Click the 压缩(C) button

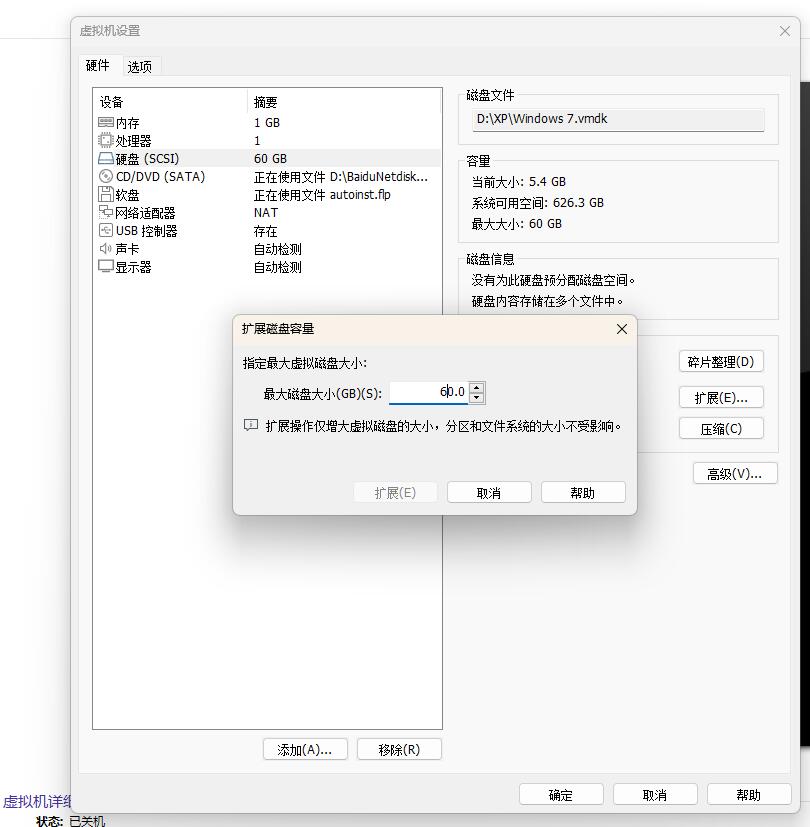[721, 429]
